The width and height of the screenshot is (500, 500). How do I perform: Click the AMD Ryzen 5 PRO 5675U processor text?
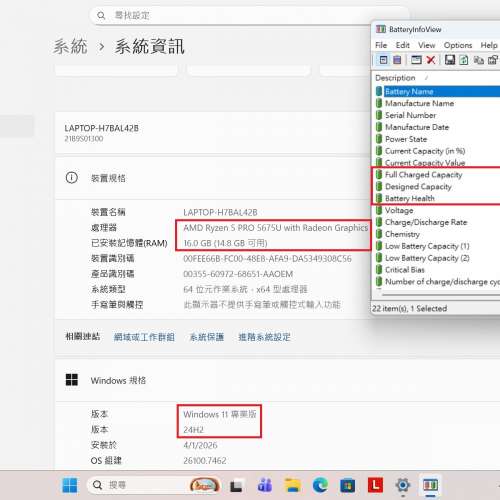(x=275, y=228)
